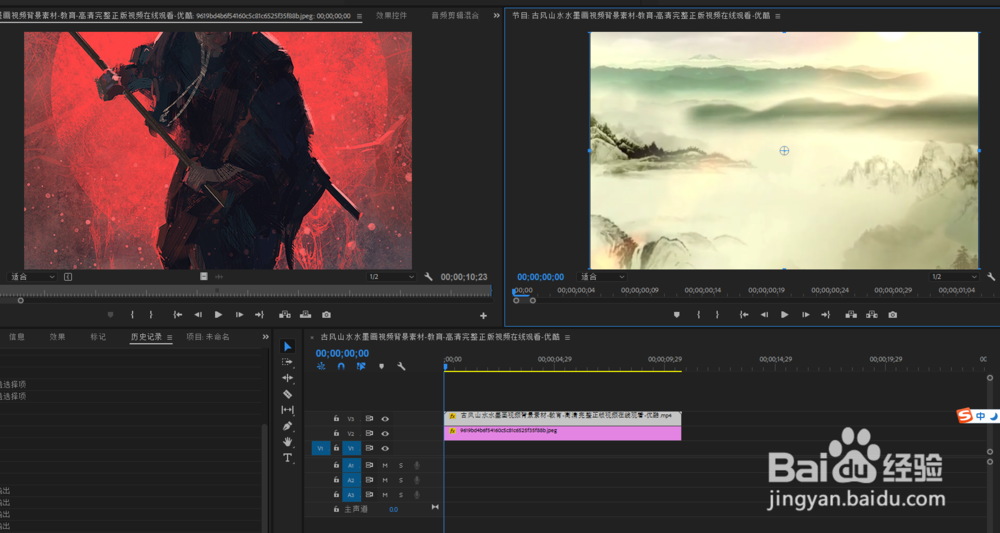Mark In point in source monitor

coord(132,315)
